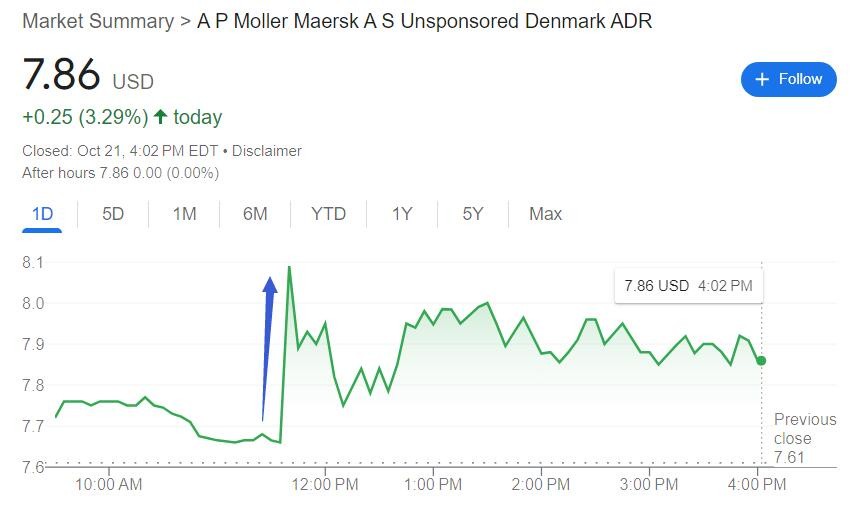Click the green up-arrow beside today
Image resolution: width=856 pixels, height=513 pixels.
click(x=160, y=117)
